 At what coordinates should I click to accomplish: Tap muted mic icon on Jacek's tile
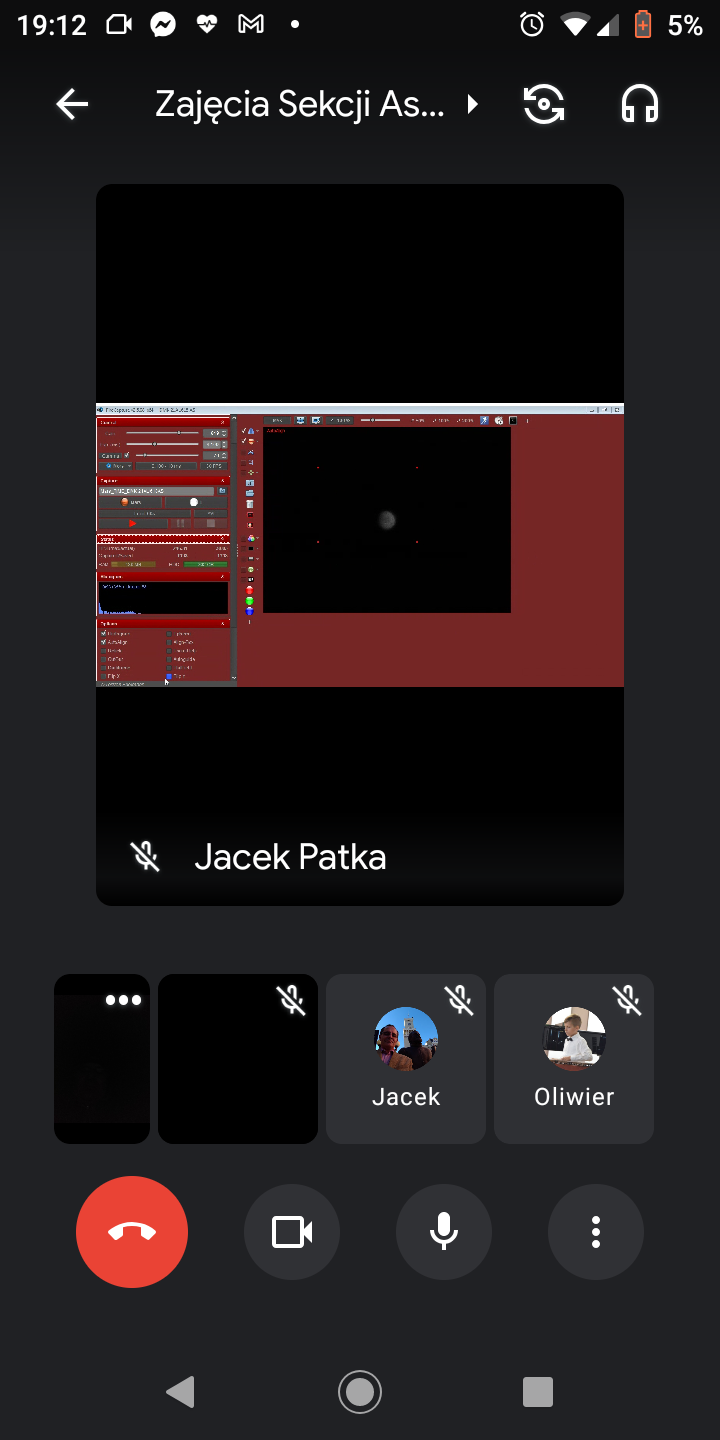(x=459, y=1000)
